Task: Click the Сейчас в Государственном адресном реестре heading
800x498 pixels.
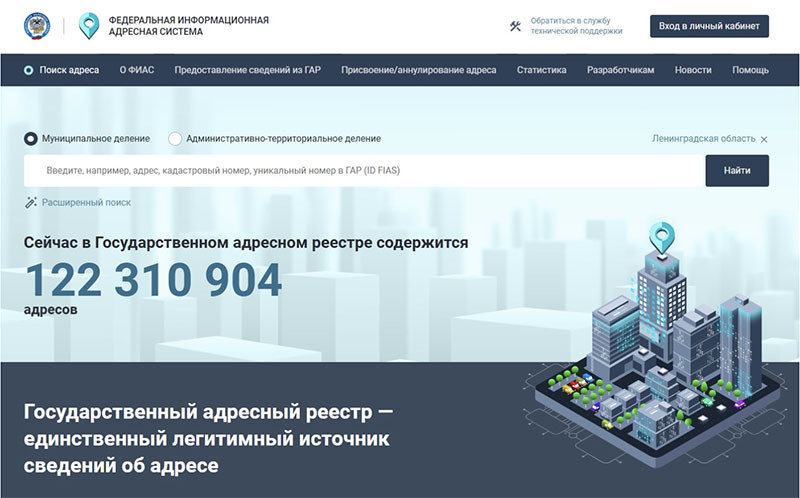Action: 246,242
